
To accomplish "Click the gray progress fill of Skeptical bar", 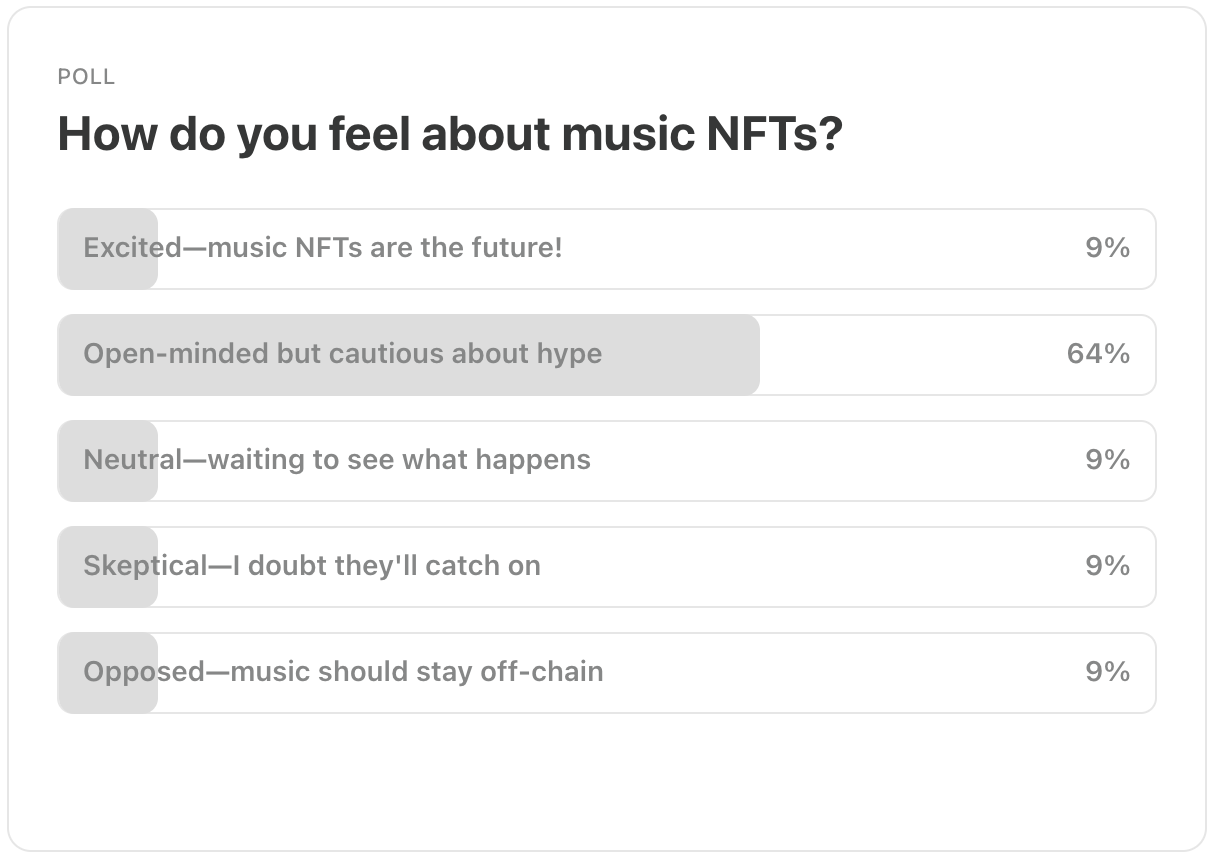I will [x=108, y=566].
